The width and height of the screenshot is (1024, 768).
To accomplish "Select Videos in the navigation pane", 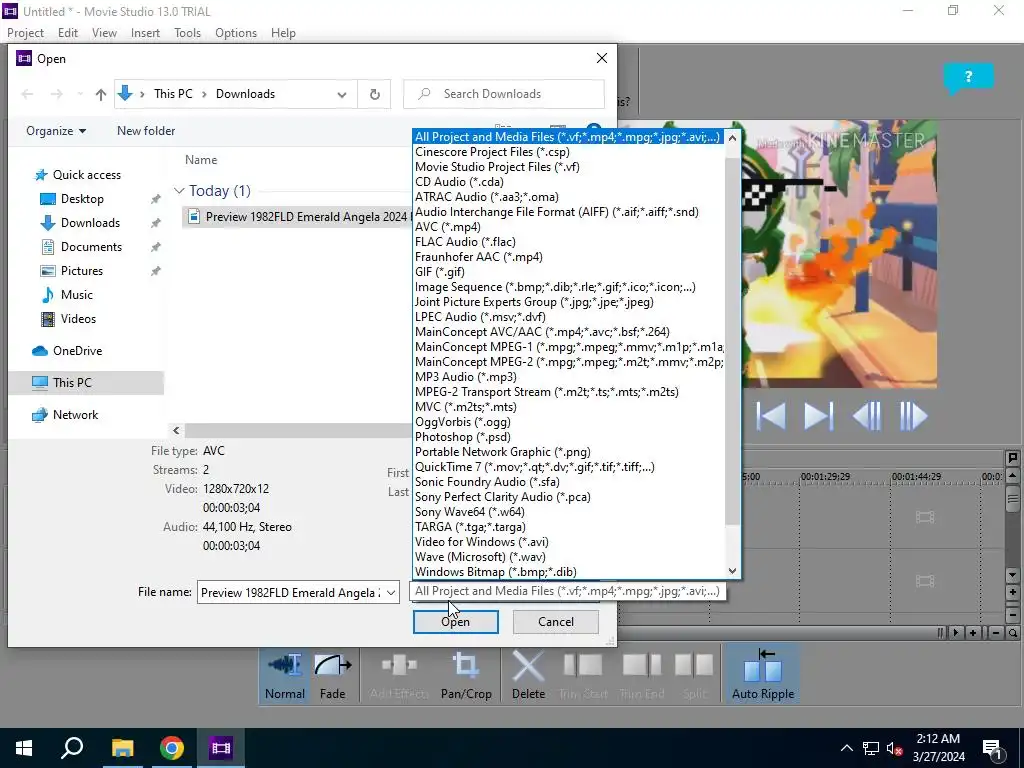I will pos(78,319).
